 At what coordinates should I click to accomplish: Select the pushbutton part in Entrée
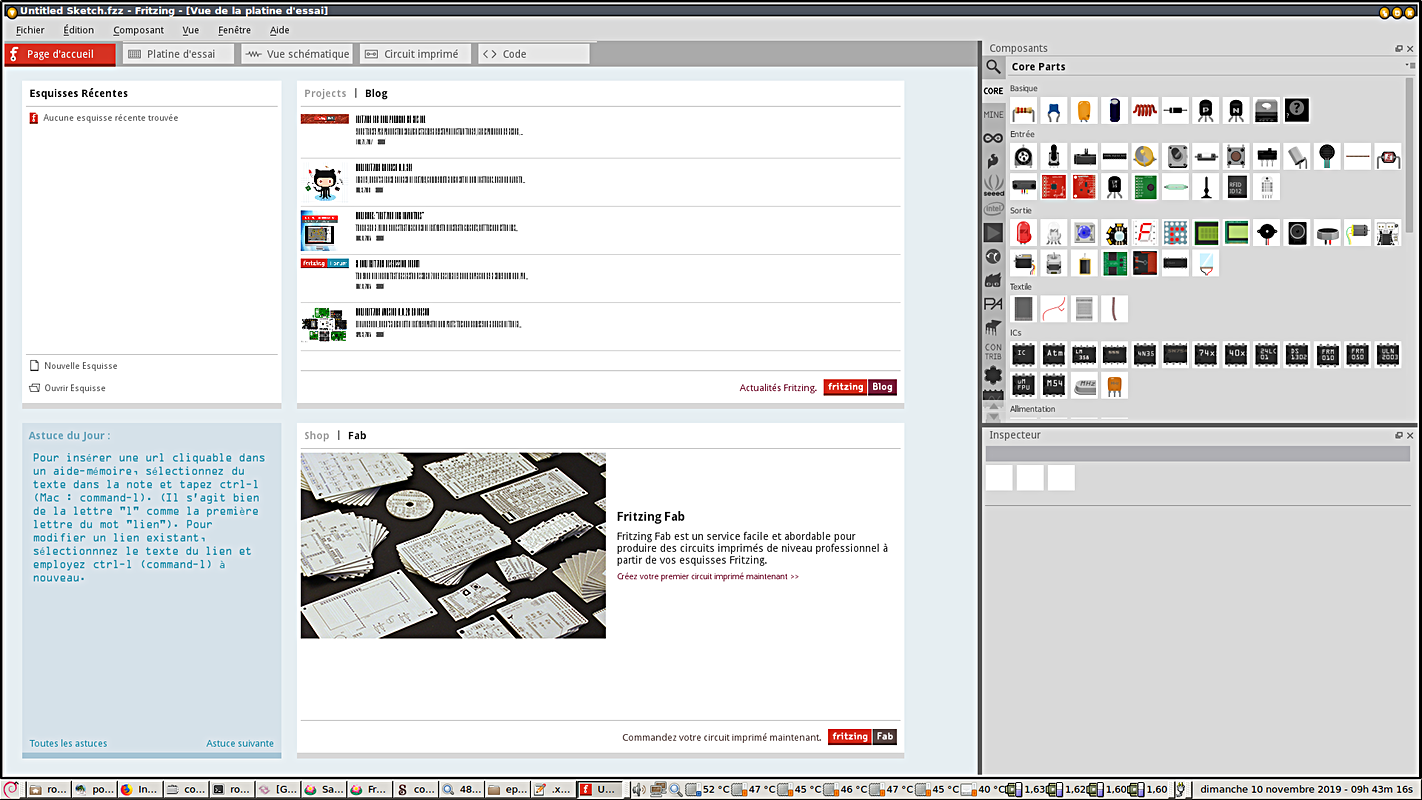click(x=1236, y=156)
